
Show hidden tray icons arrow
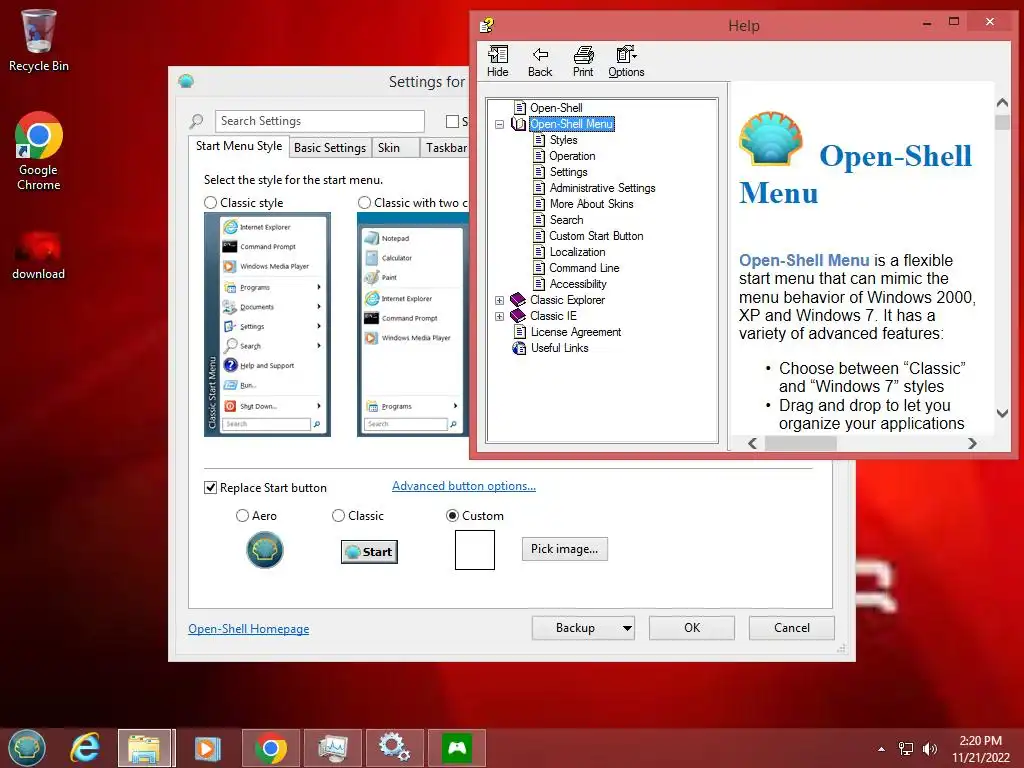[x=882, y=749]
